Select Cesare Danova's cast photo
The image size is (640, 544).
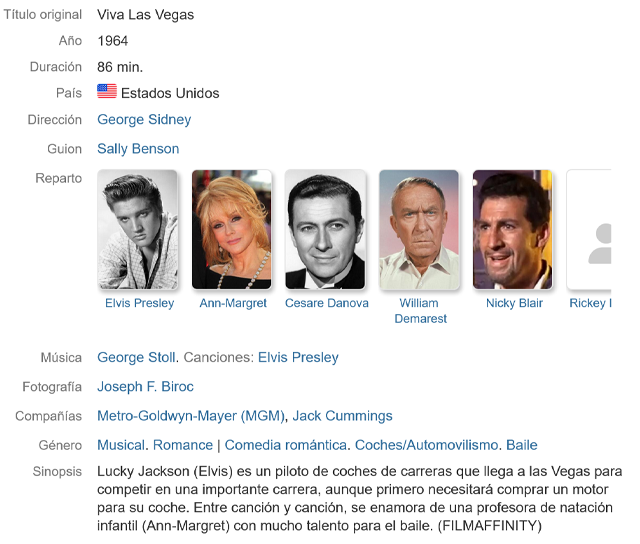click(325, 229)
